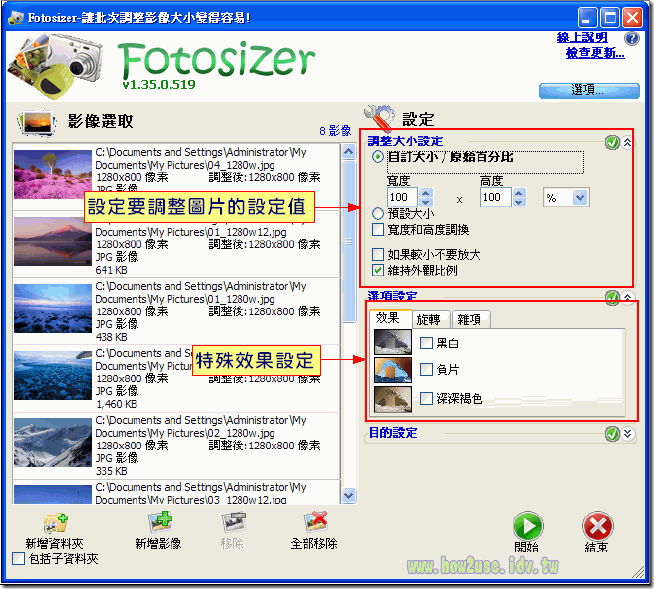Screen dimensions: 654x589
Task: Start resizing with the green play icon
Action: pos(528,526)
